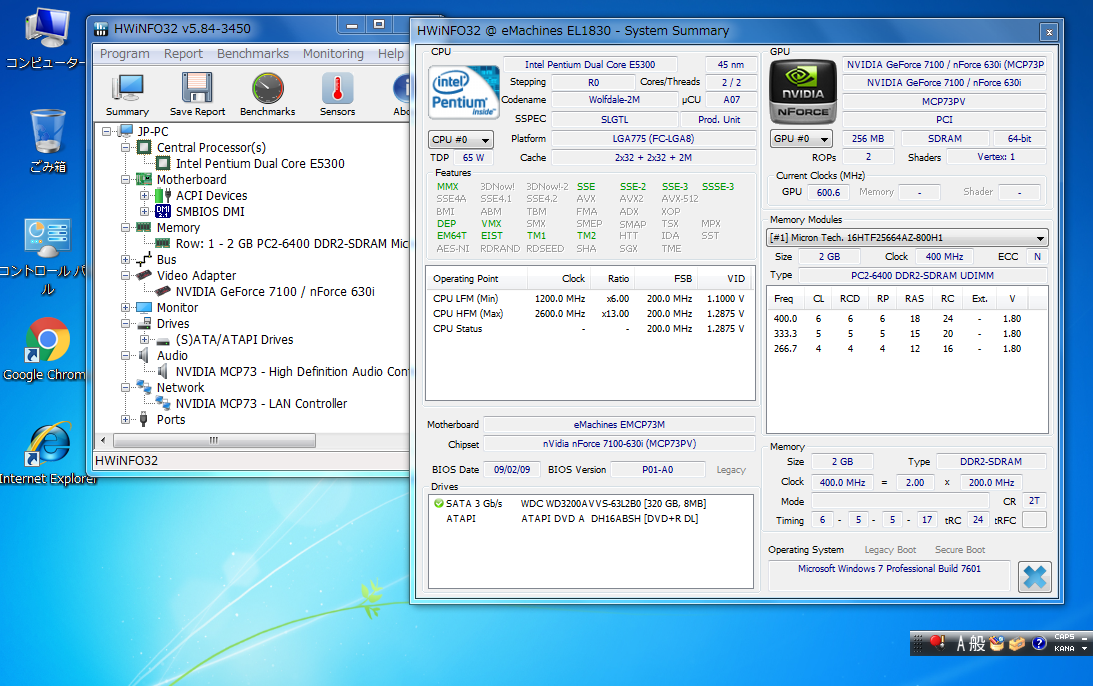Click the NVIDIA nForce logo in the GPU section
Screen dimensions: 1093x686
[x=804, y=90]
